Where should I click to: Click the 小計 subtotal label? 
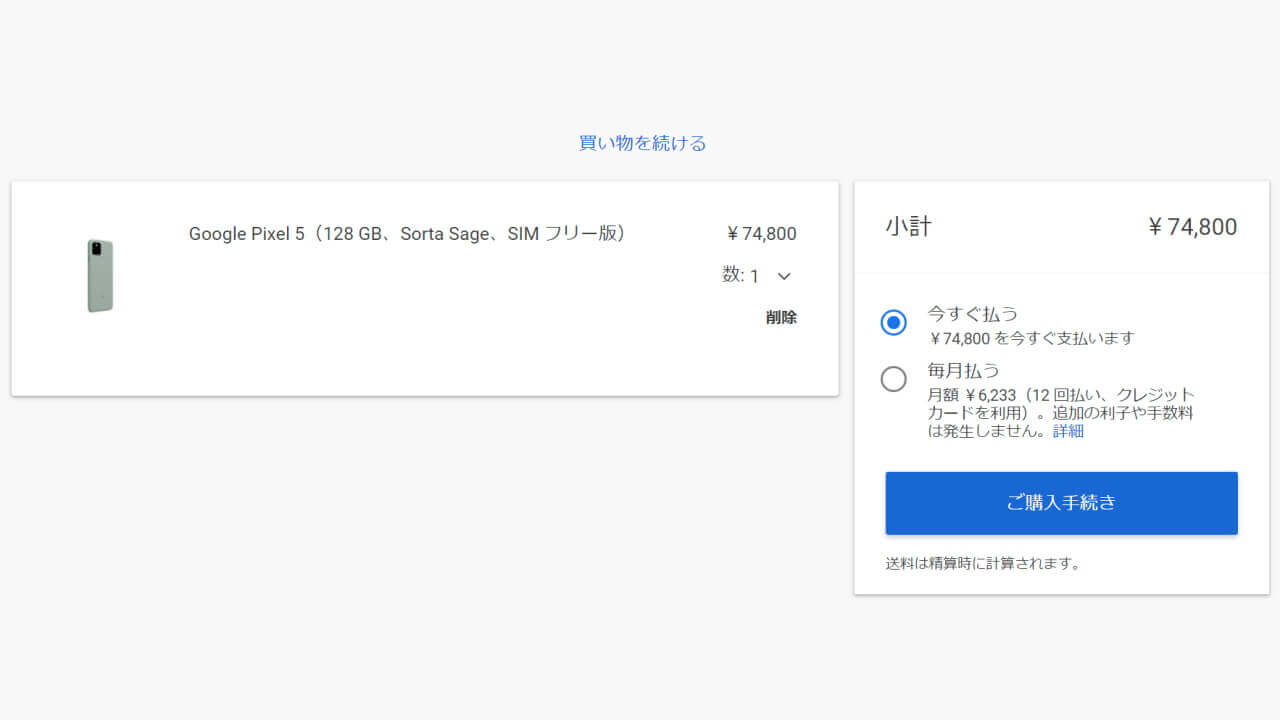[x=908, y=226]
